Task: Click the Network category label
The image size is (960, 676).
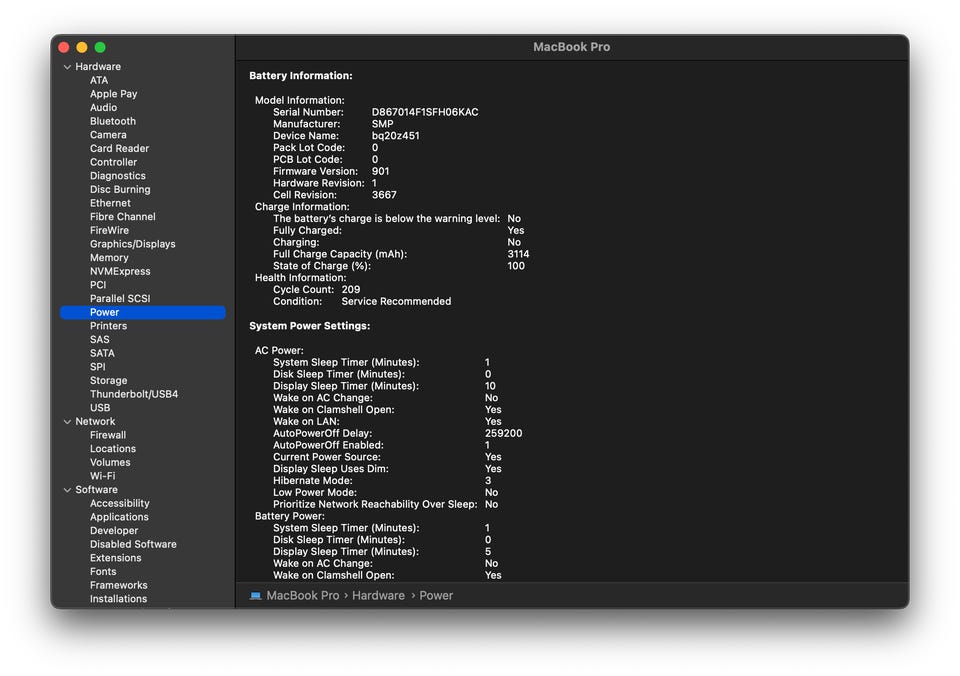Action: 95,421
